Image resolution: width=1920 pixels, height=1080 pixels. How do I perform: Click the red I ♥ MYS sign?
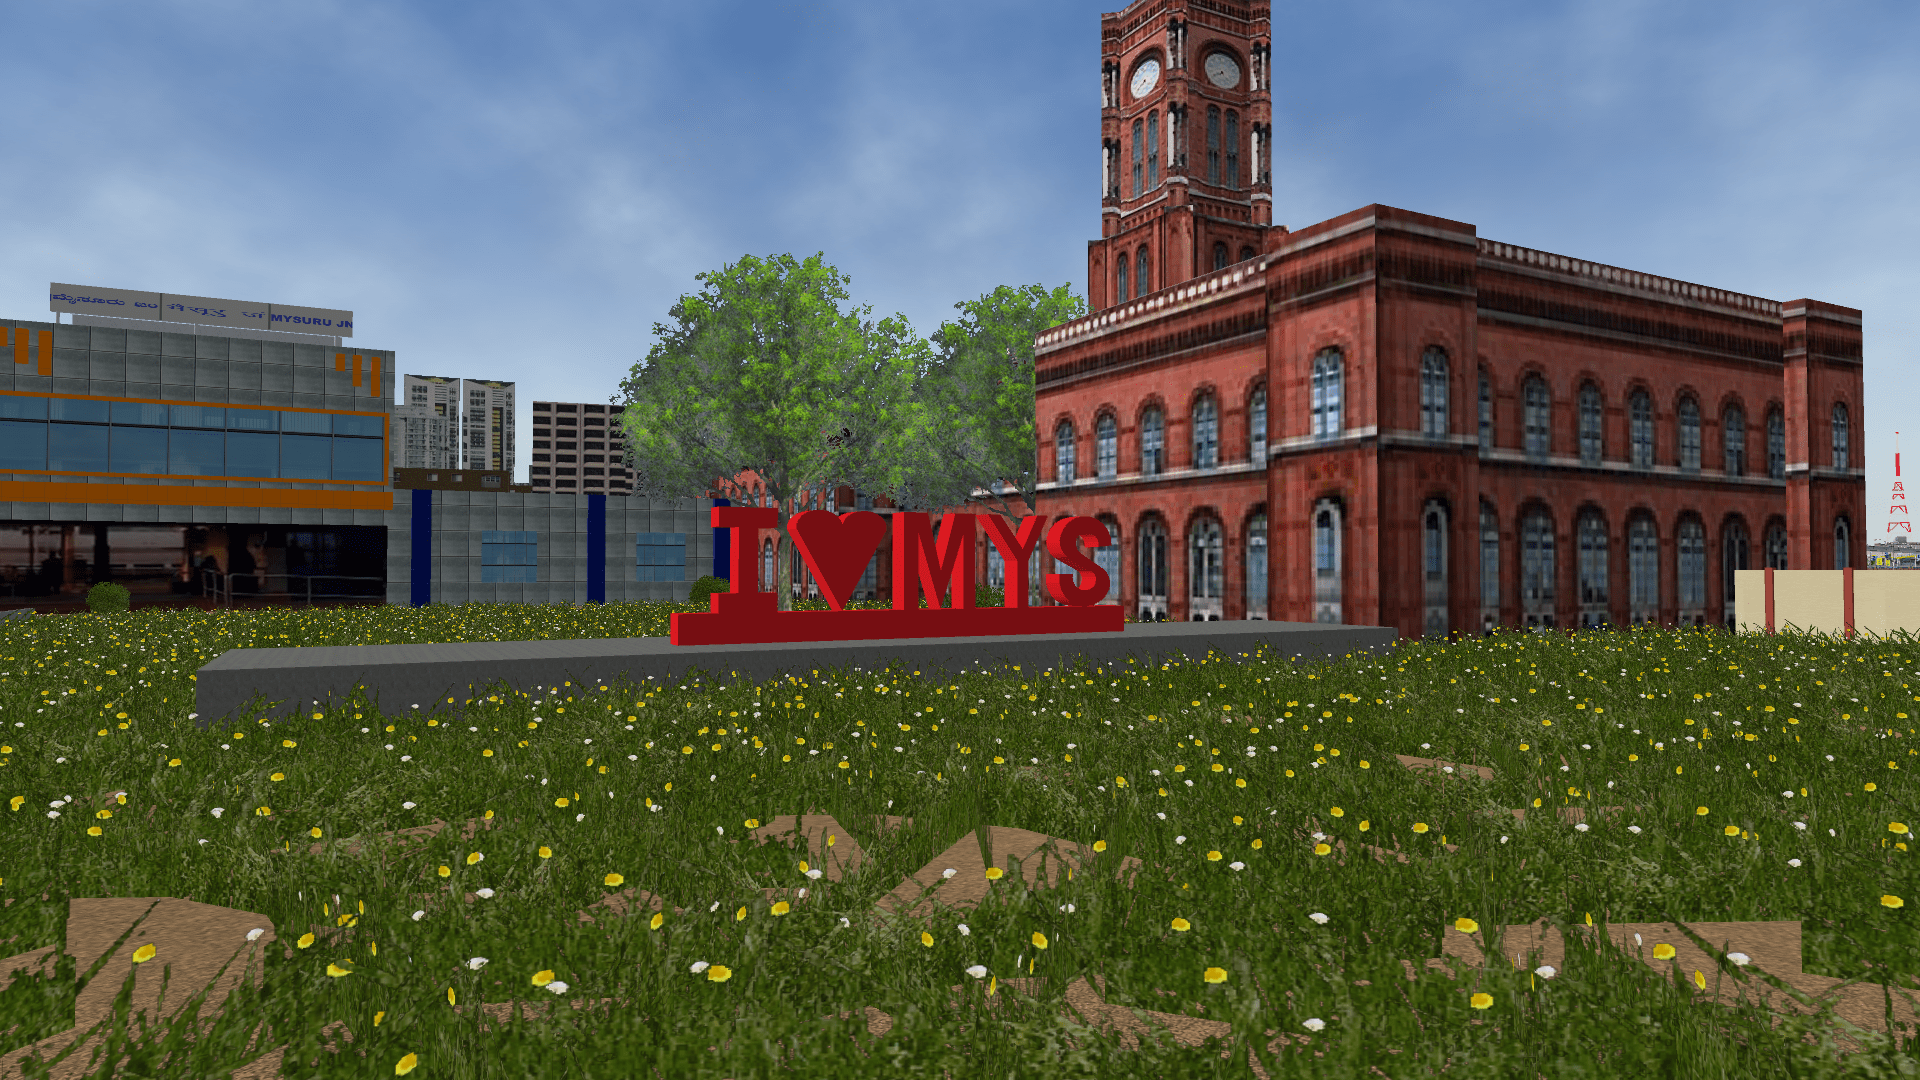click(x=897, y=575)
